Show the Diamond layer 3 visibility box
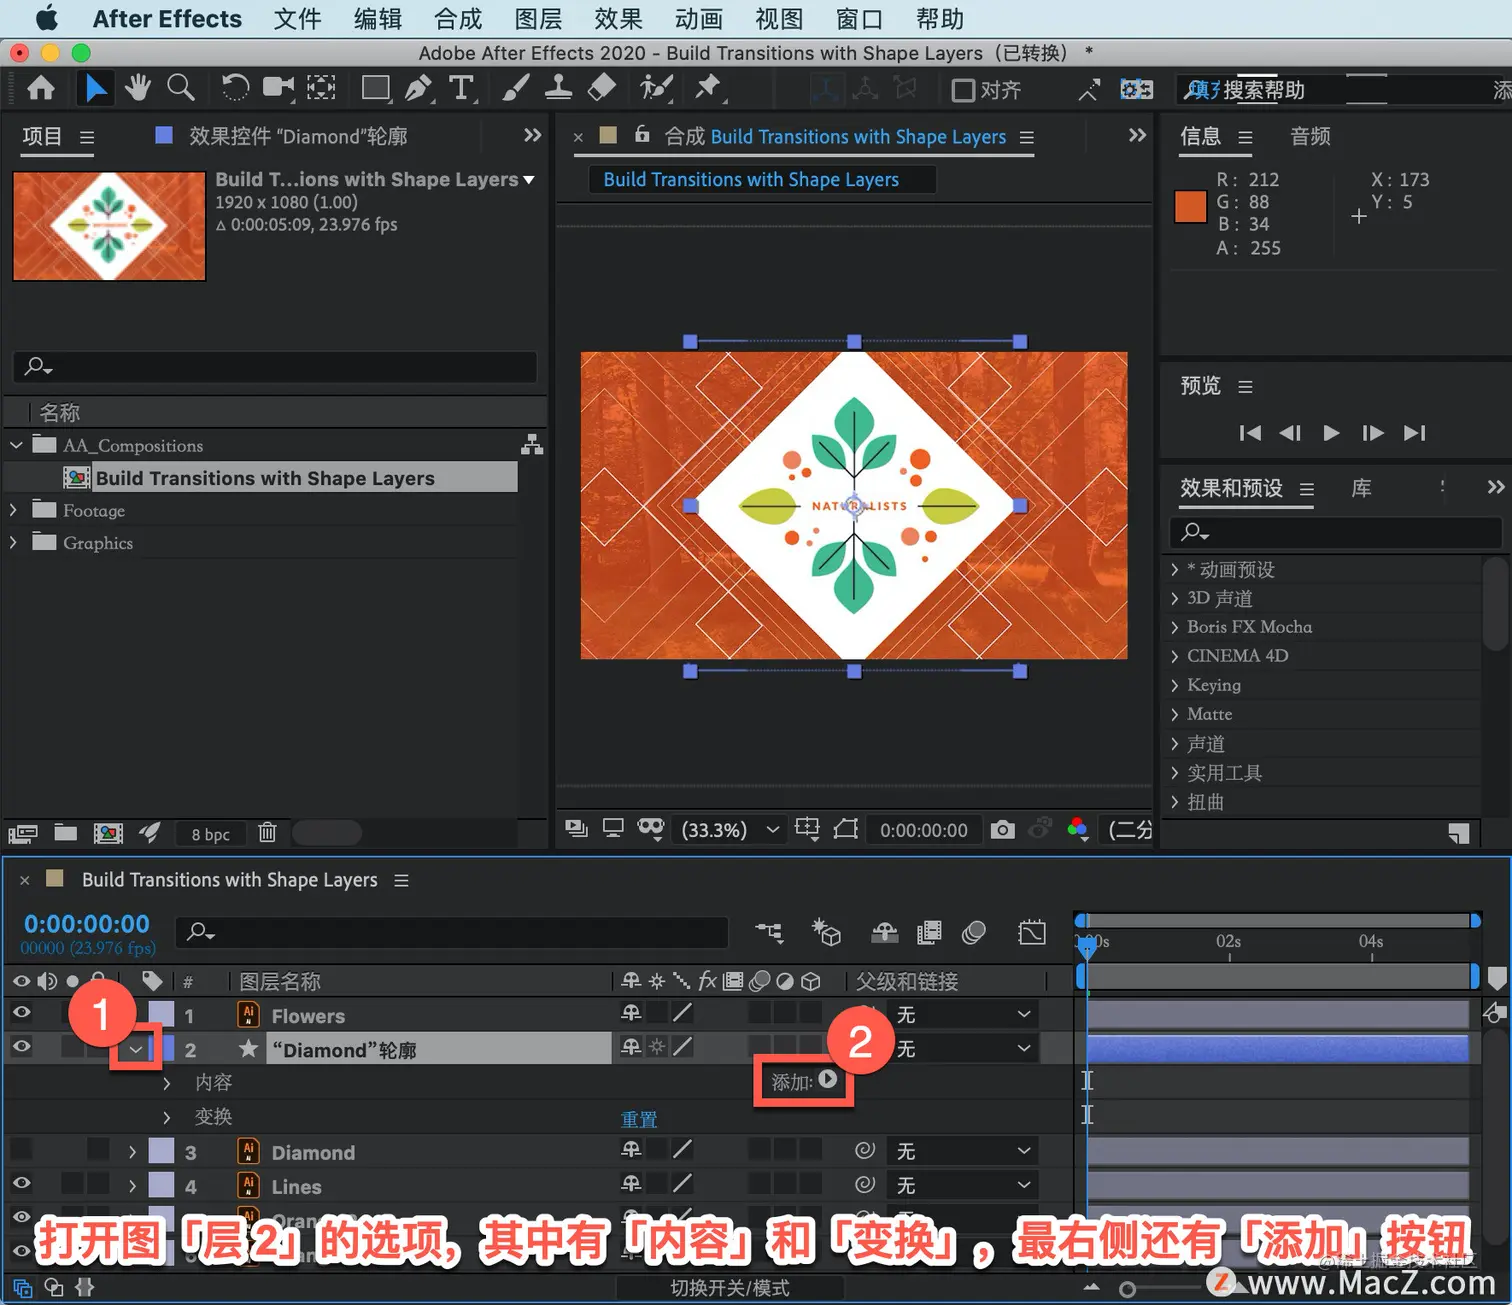Image resolution: width=1512 pixels, height=1305 pixels. tap(21, 1149)
